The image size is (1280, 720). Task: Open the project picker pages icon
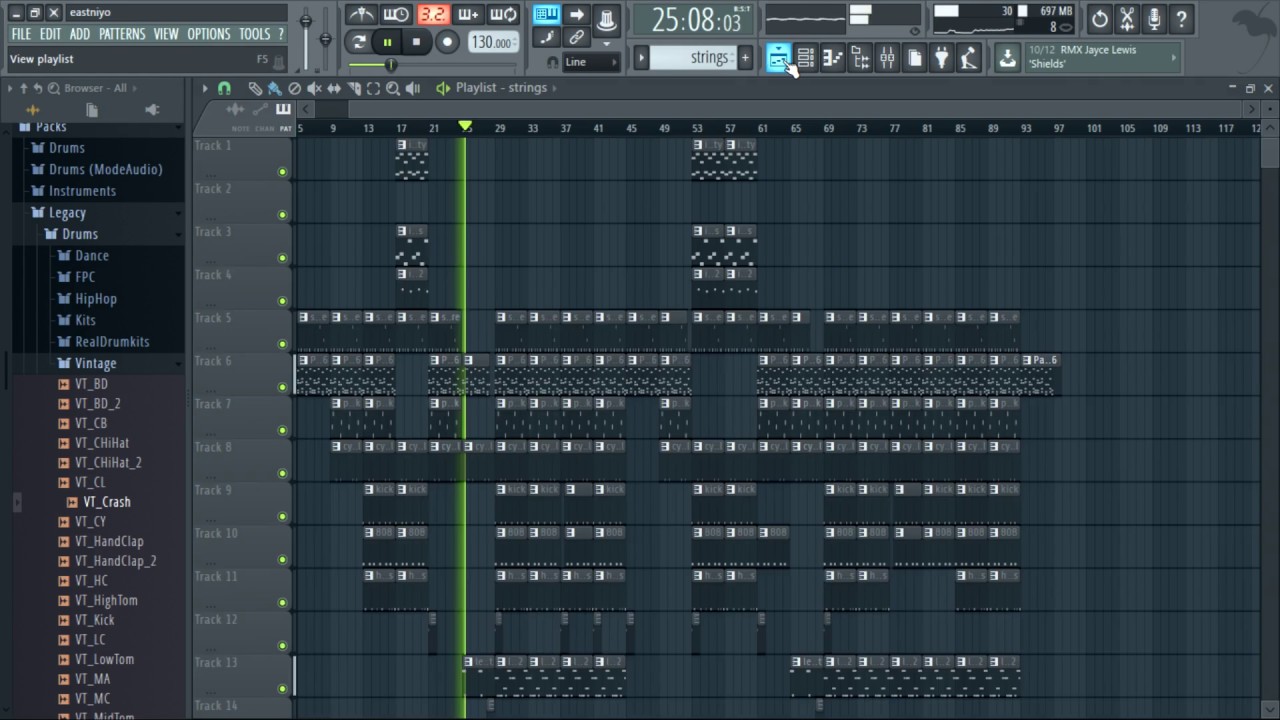click(914, 58)
